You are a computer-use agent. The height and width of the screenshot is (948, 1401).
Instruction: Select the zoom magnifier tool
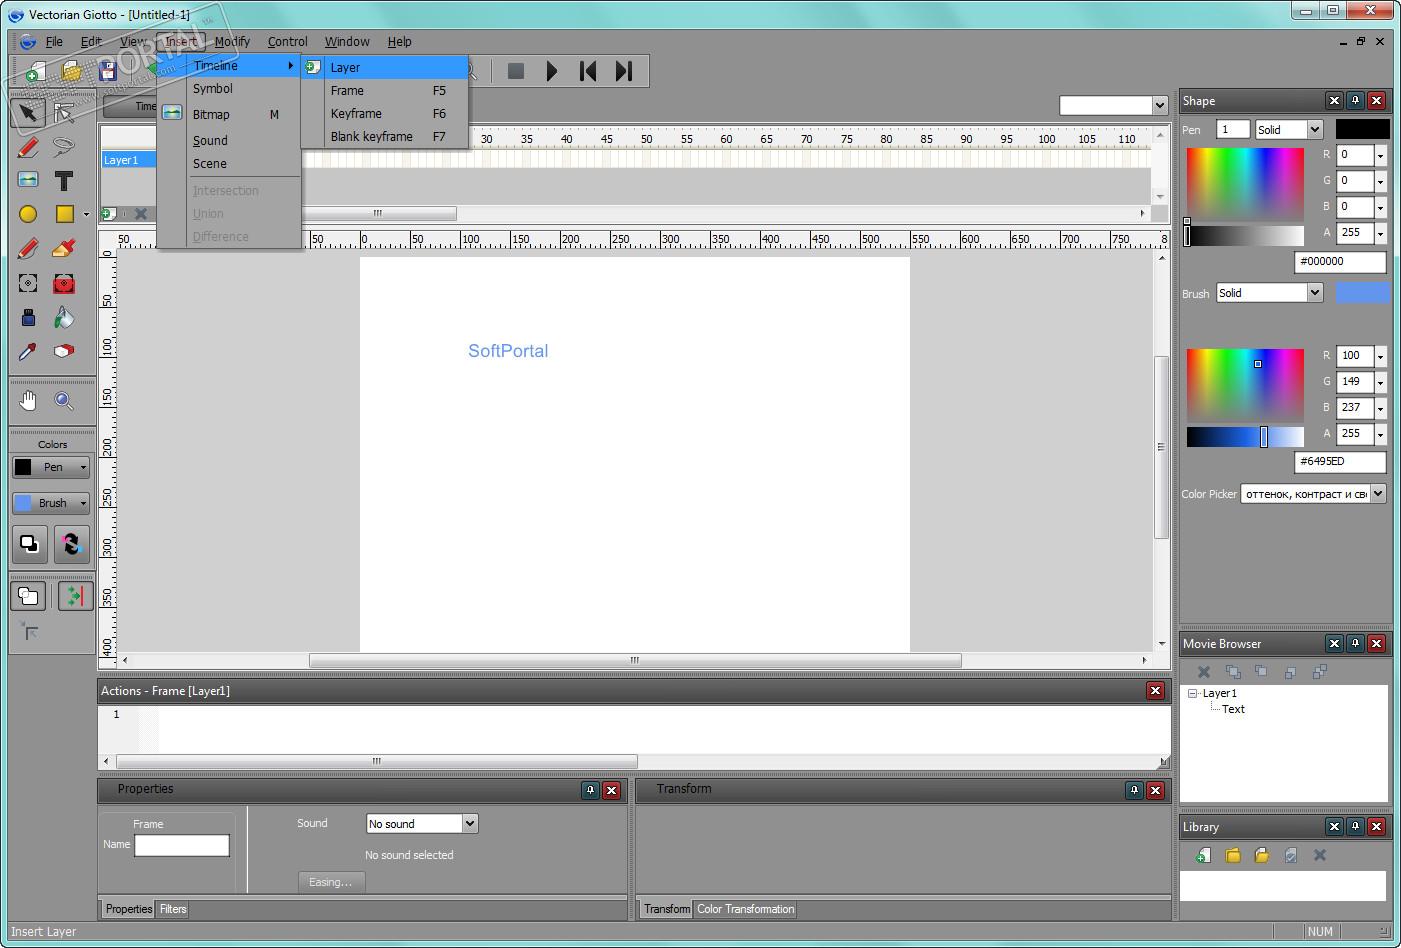coord(64,401)
